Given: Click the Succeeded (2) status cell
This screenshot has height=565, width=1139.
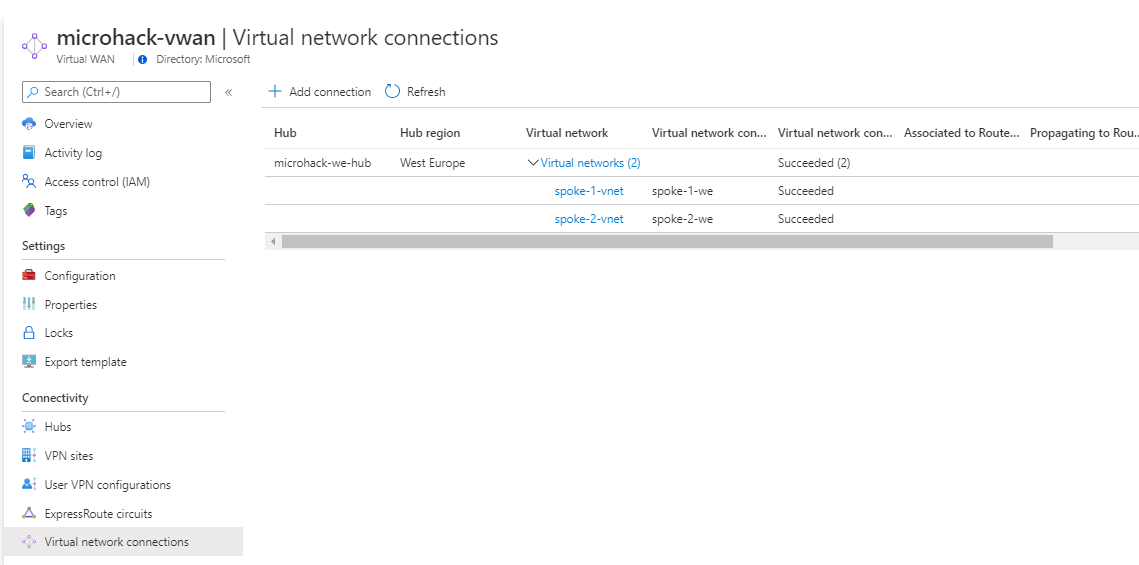Looking at the screenshot, I should click(814, 163).
